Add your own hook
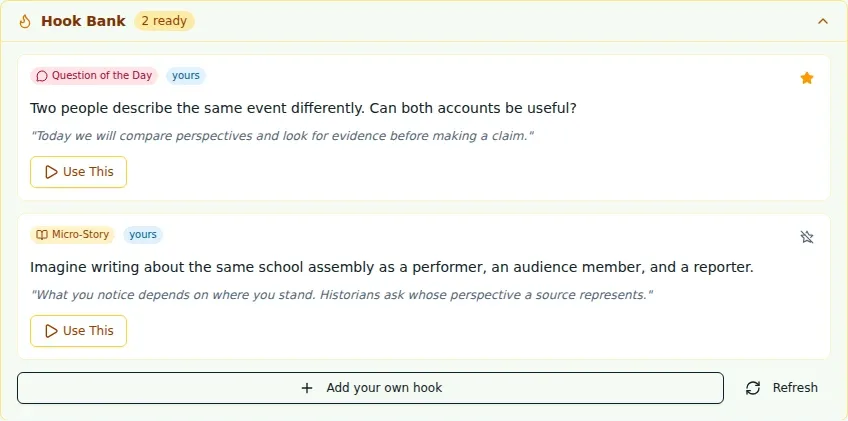Viewport: 848px width, 421px height. pyautogui.click(x=370, y=388)
